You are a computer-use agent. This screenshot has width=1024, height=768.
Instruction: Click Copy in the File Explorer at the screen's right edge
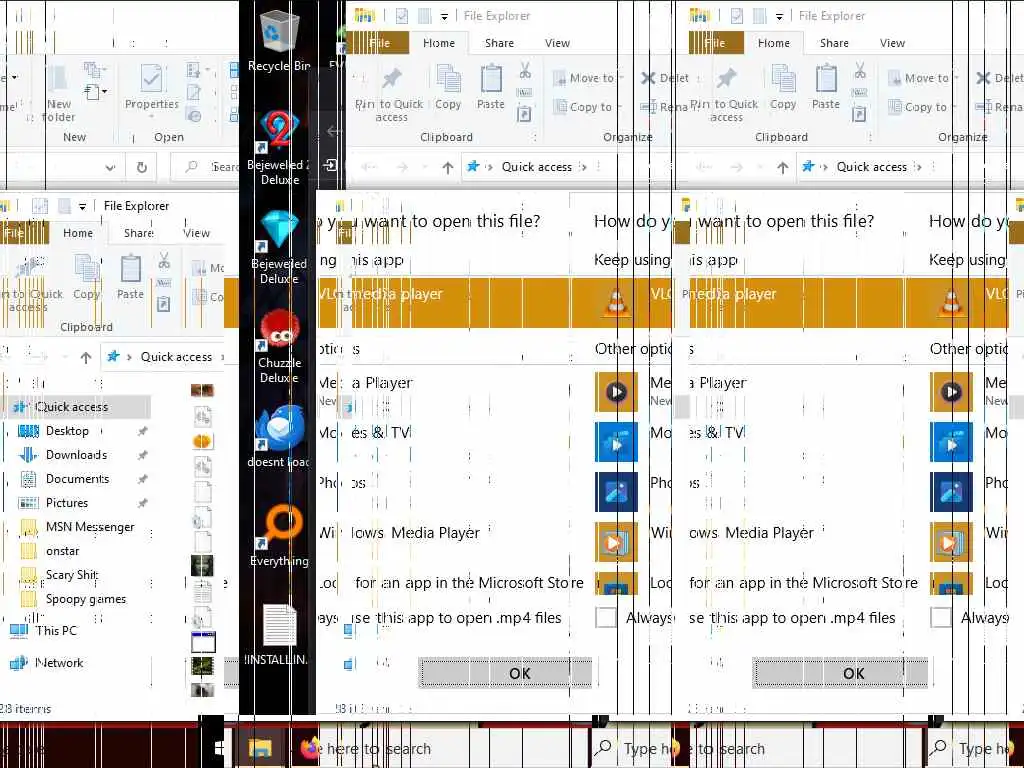[x=783, y=86]
